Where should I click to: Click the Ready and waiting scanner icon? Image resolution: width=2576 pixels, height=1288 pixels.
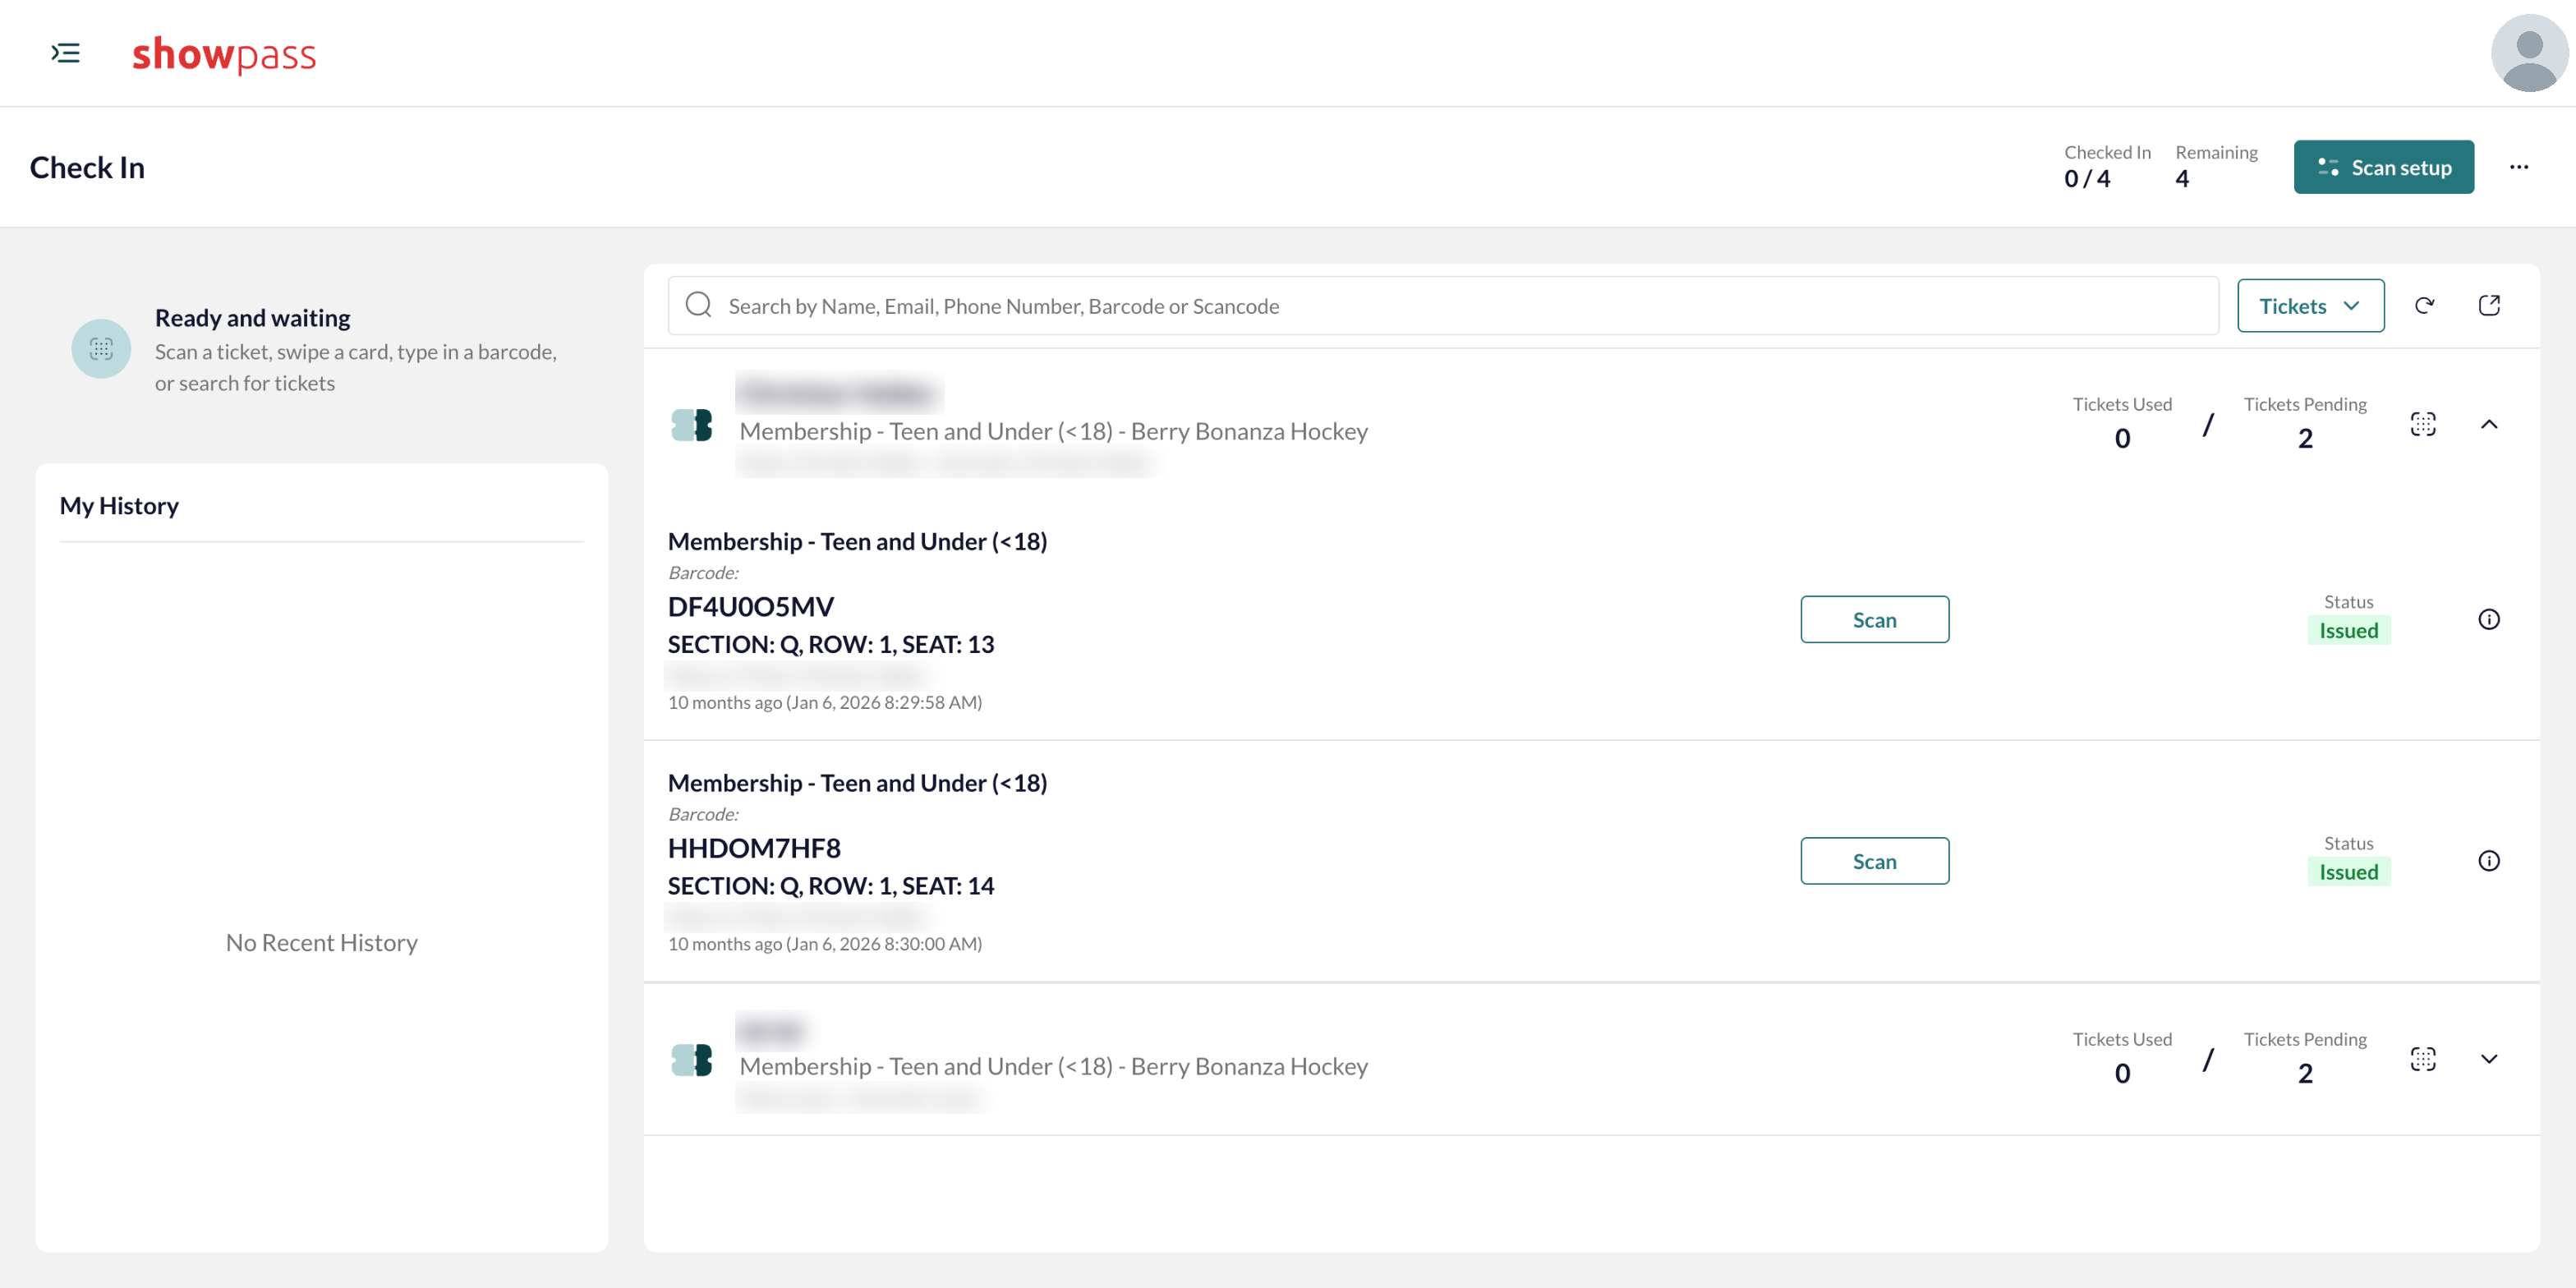pyautogui.click(x=101, y=349)
